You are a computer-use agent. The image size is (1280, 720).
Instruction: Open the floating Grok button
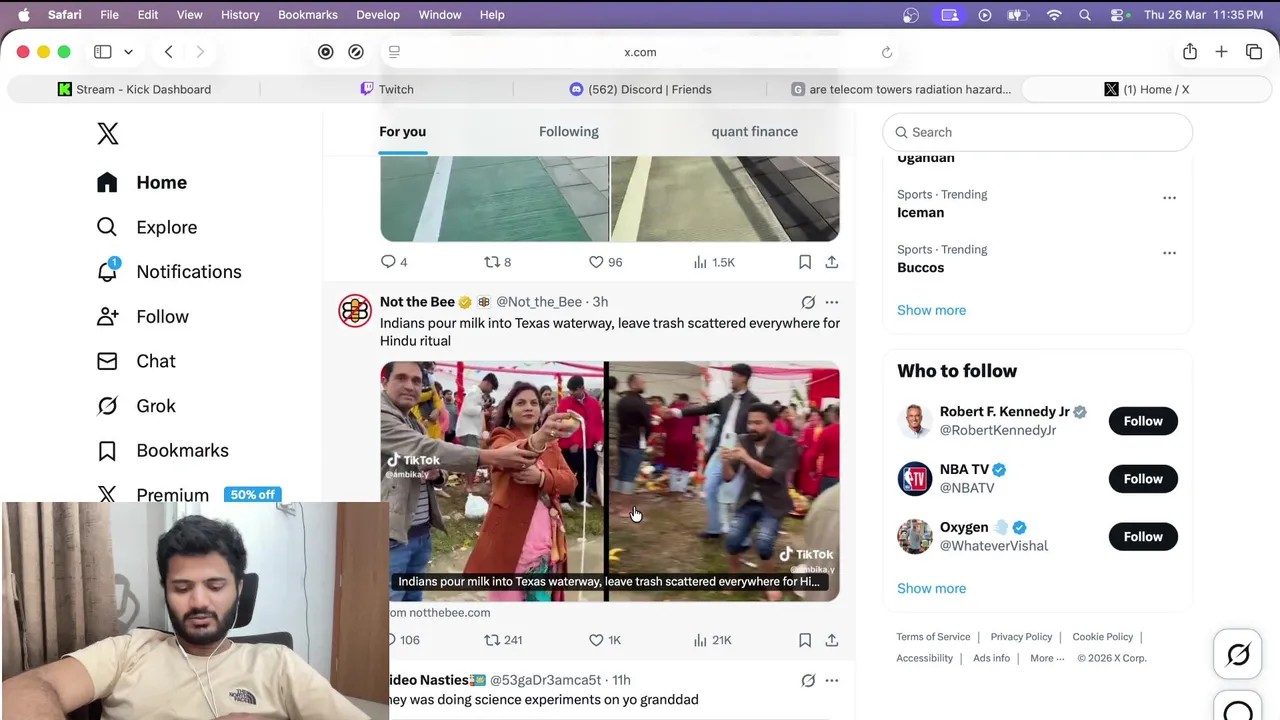click(x=1238, y=655)
